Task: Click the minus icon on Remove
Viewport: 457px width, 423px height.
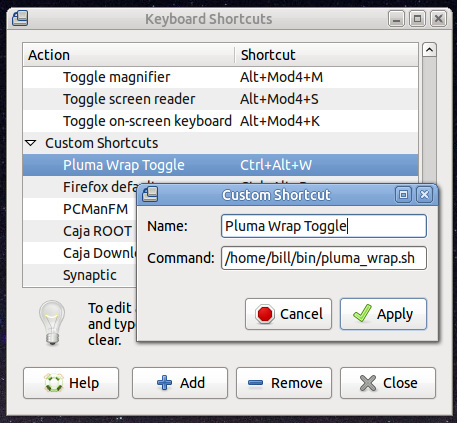Action: click(255, 383)
